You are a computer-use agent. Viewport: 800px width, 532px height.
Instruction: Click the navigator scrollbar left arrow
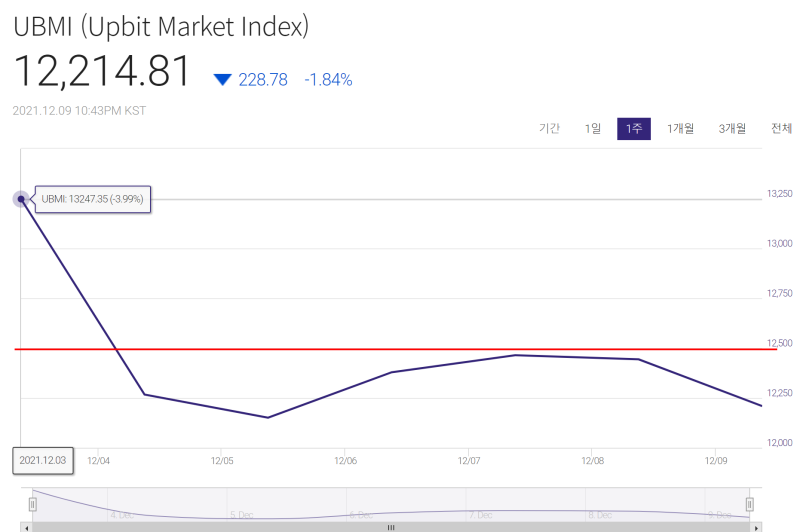coord(27,527)
